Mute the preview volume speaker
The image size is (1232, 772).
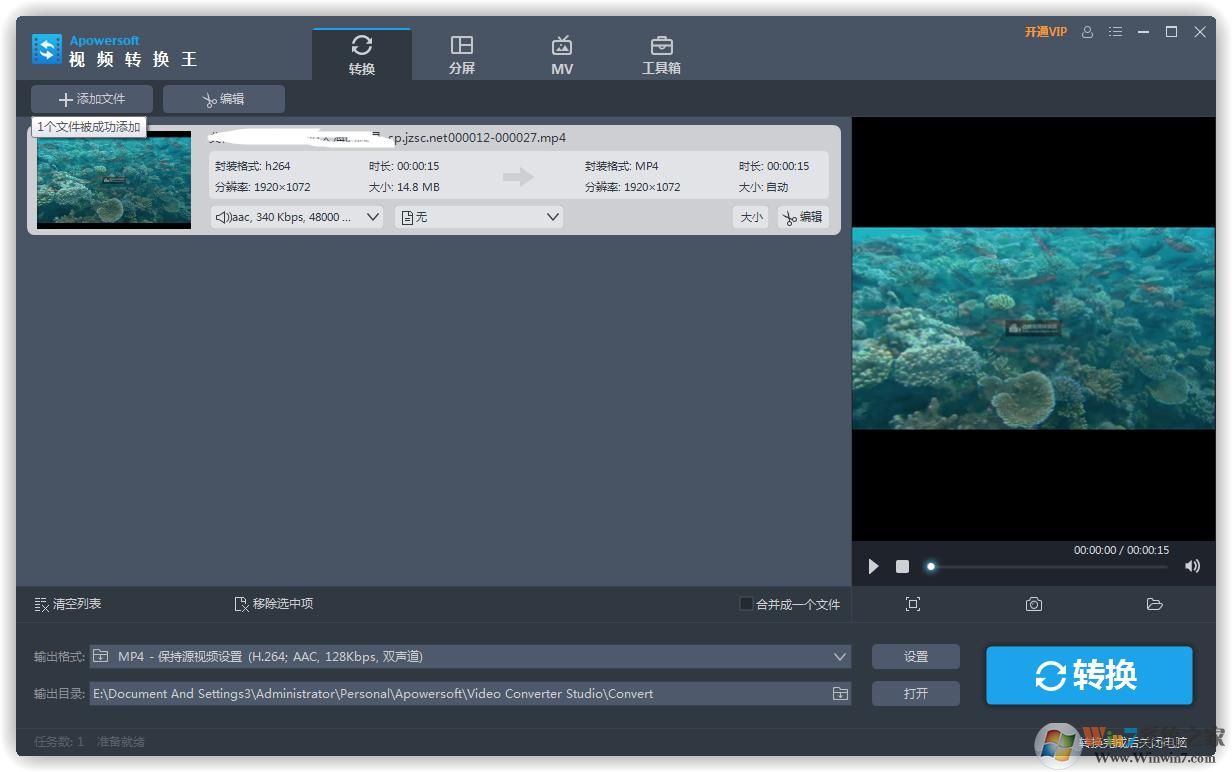[x=1192, y=566]
